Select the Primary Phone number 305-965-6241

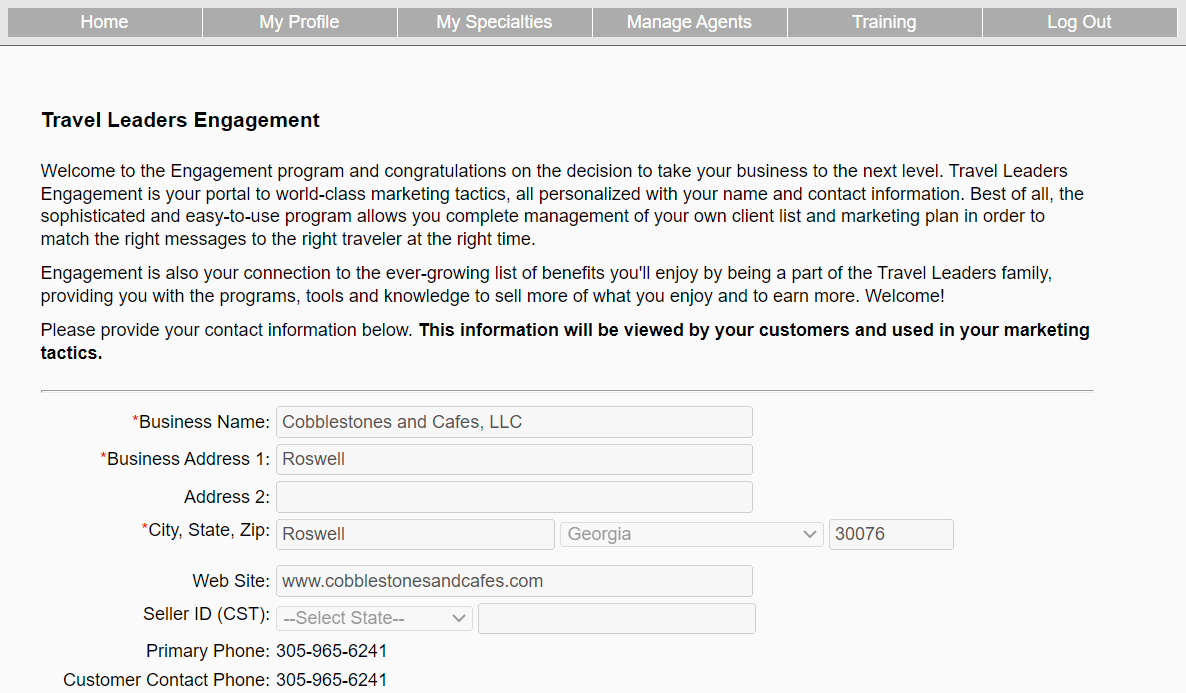pyautogui.click(x=331, y=651)
